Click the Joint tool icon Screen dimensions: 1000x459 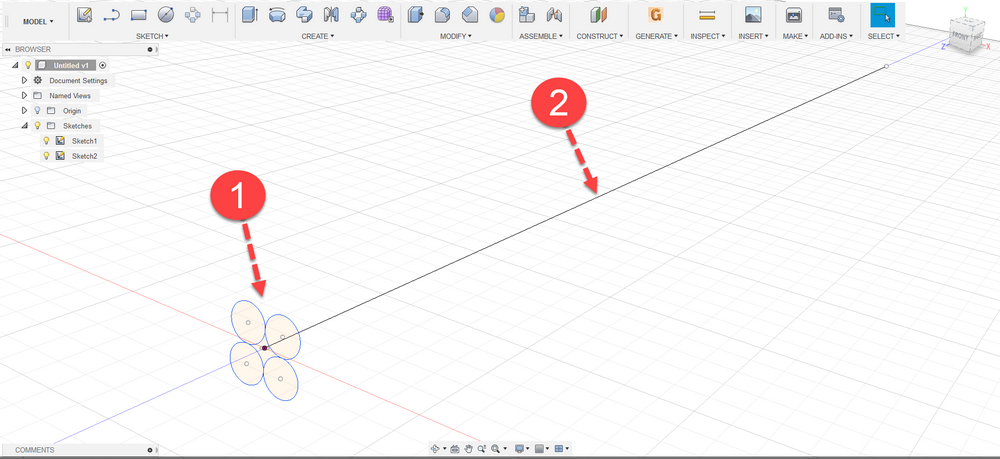(x=554, y=14)
